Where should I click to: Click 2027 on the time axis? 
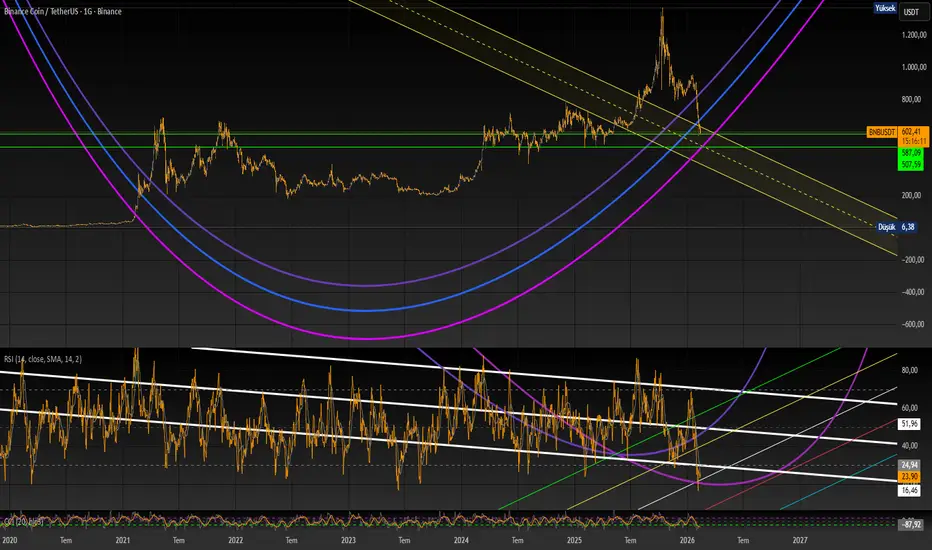[x=799, y=539]
